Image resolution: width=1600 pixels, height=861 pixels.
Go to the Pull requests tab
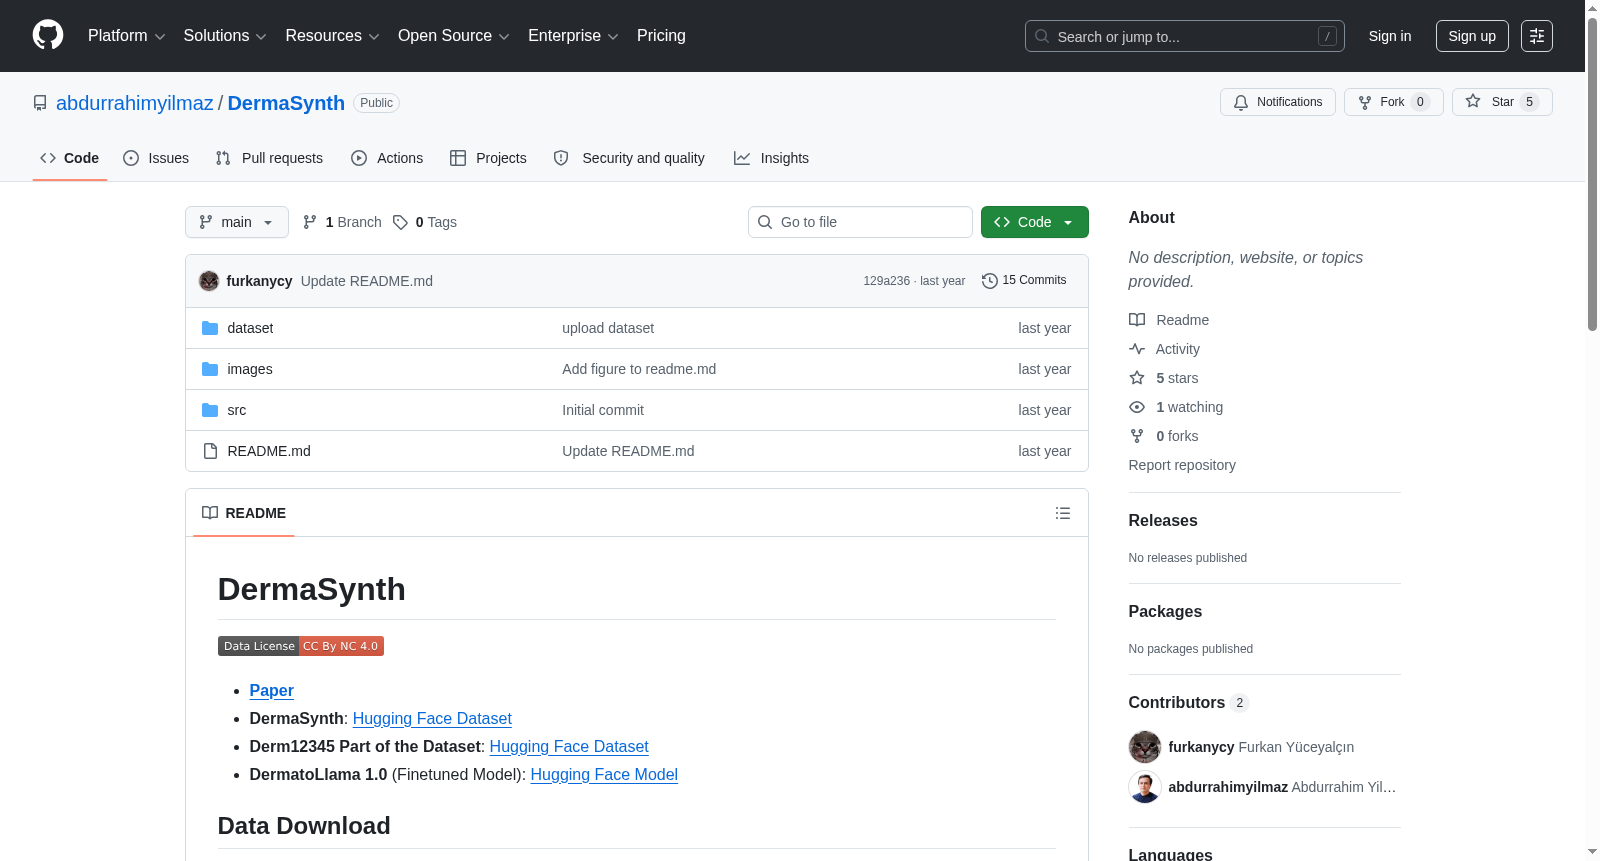269,158
